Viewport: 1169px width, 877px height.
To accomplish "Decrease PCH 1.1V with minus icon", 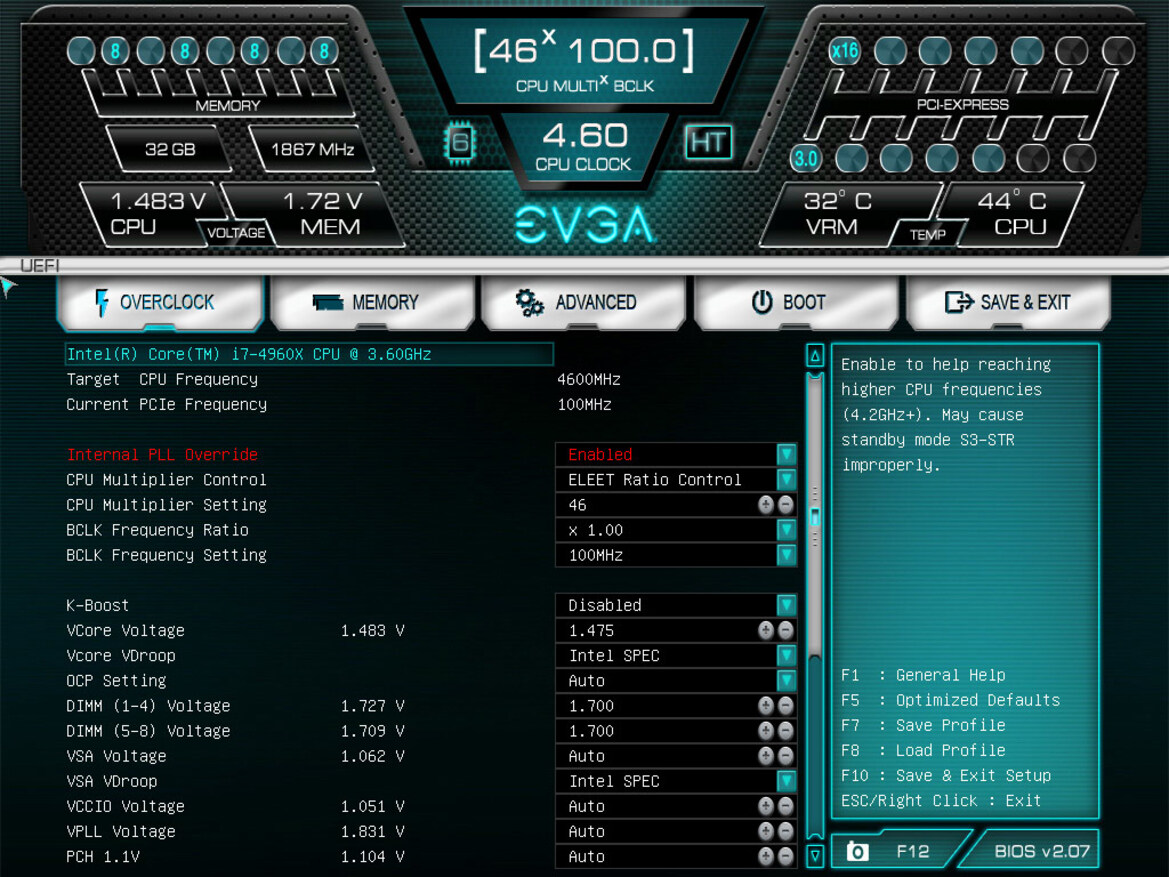I will pyautogui.click(x=785, y=856).
